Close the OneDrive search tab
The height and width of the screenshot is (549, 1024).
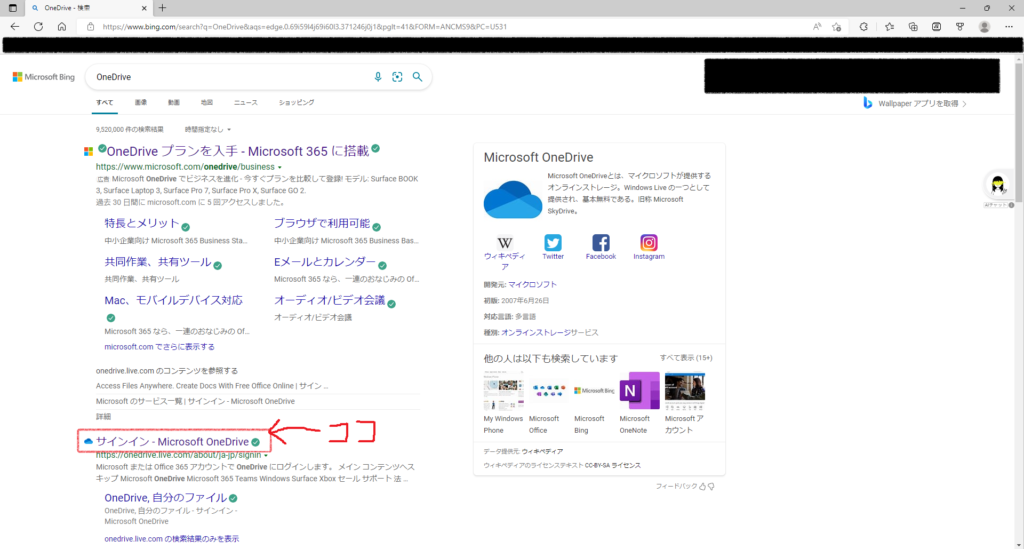coord(144,8)
